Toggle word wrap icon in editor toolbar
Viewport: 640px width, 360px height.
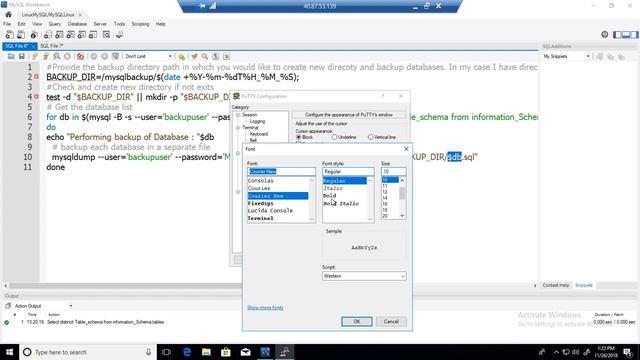[x=227, y=56]
